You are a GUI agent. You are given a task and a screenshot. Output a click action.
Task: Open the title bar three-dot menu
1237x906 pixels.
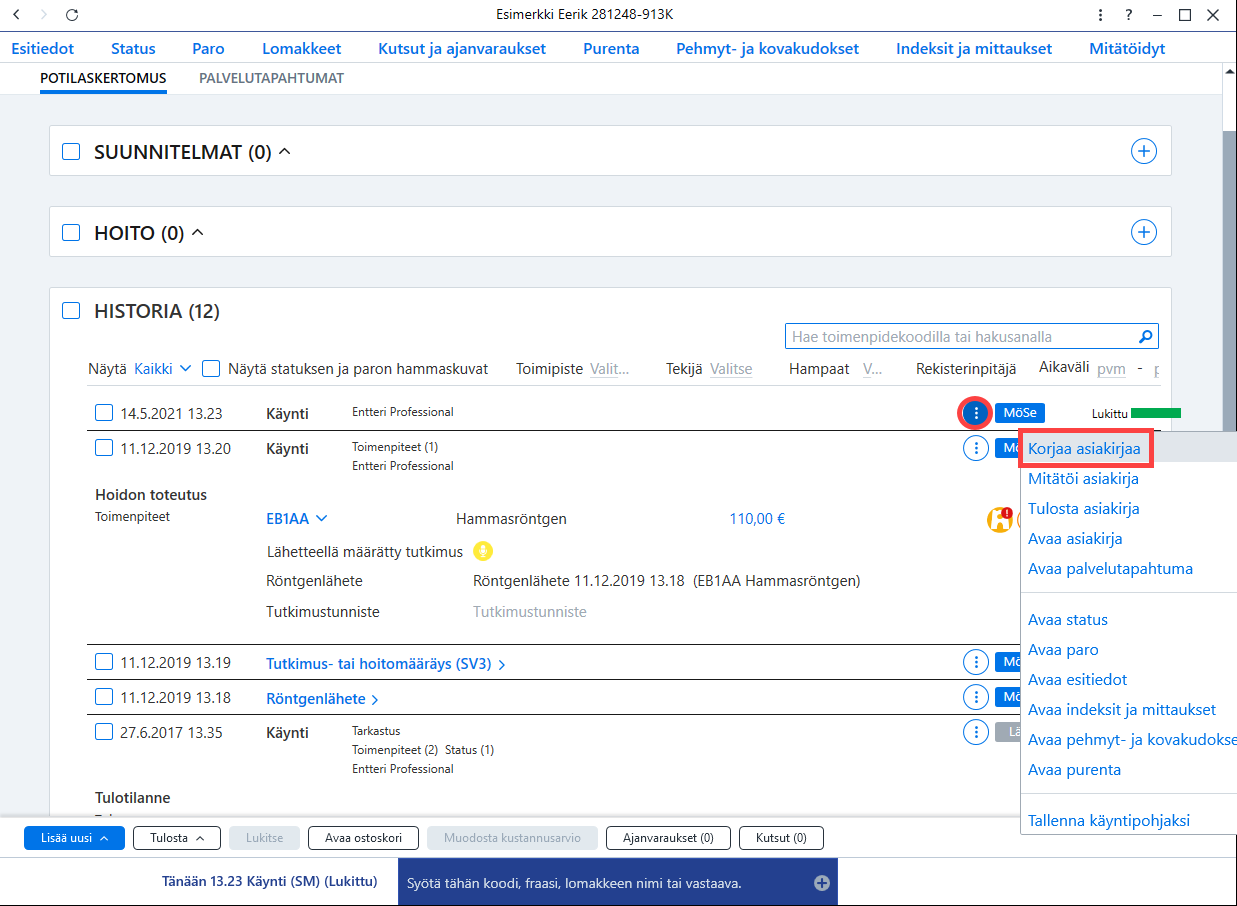pyautogui.click(x=1101, y=15)
